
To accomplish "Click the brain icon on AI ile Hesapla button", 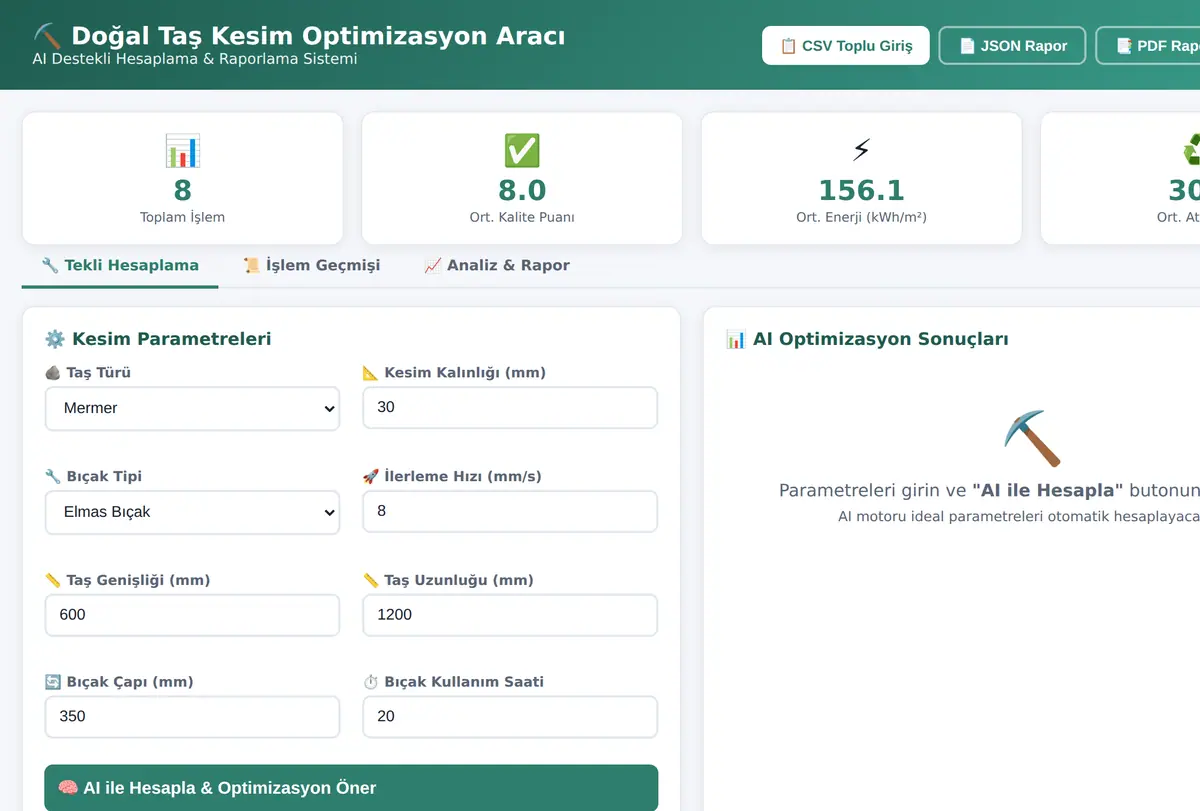I will [x=68, y=788].
